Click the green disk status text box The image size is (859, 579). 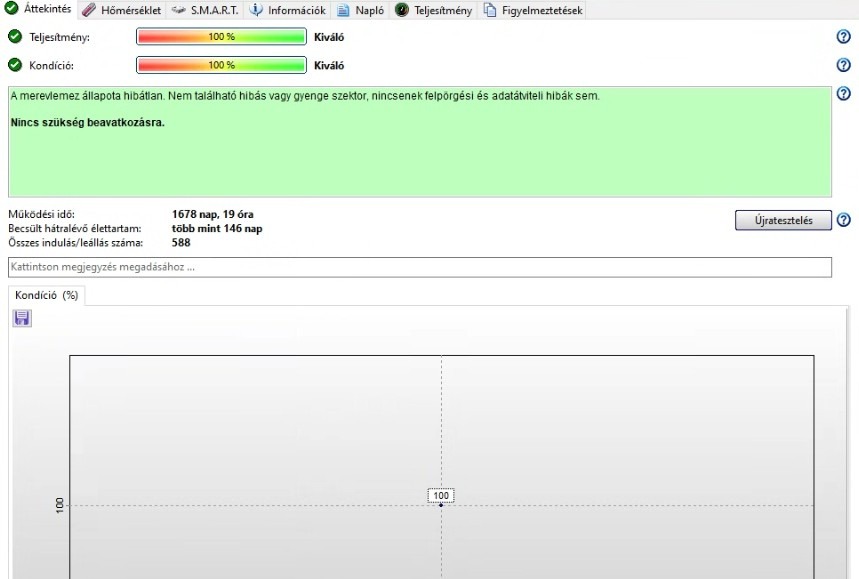(x=420, y=141)
